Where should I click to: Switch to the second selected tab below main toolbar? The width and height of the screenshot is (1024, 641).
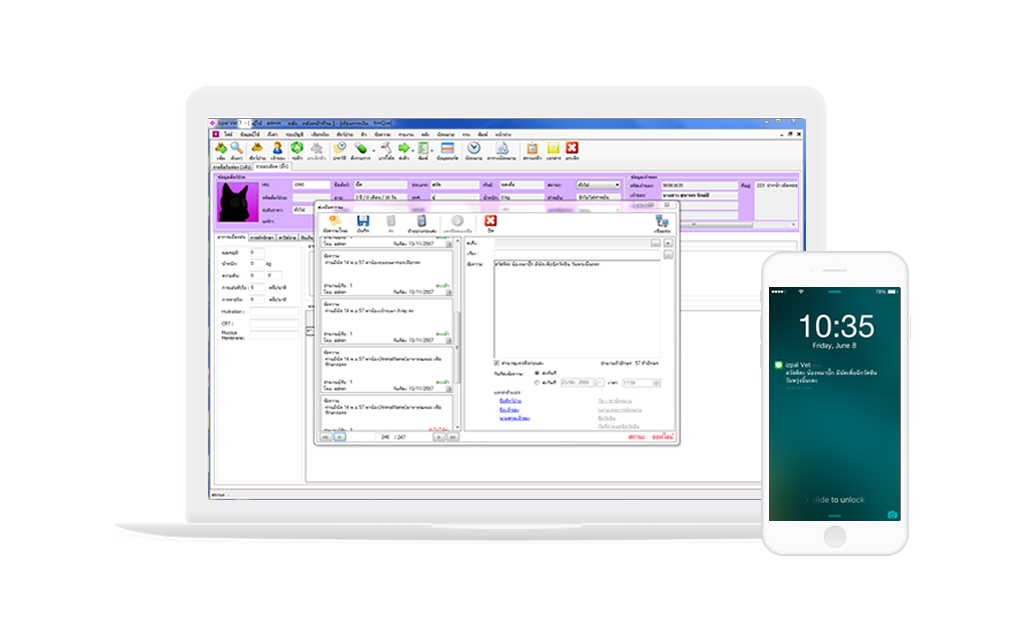pyautogui.click(x=272, y=166)
